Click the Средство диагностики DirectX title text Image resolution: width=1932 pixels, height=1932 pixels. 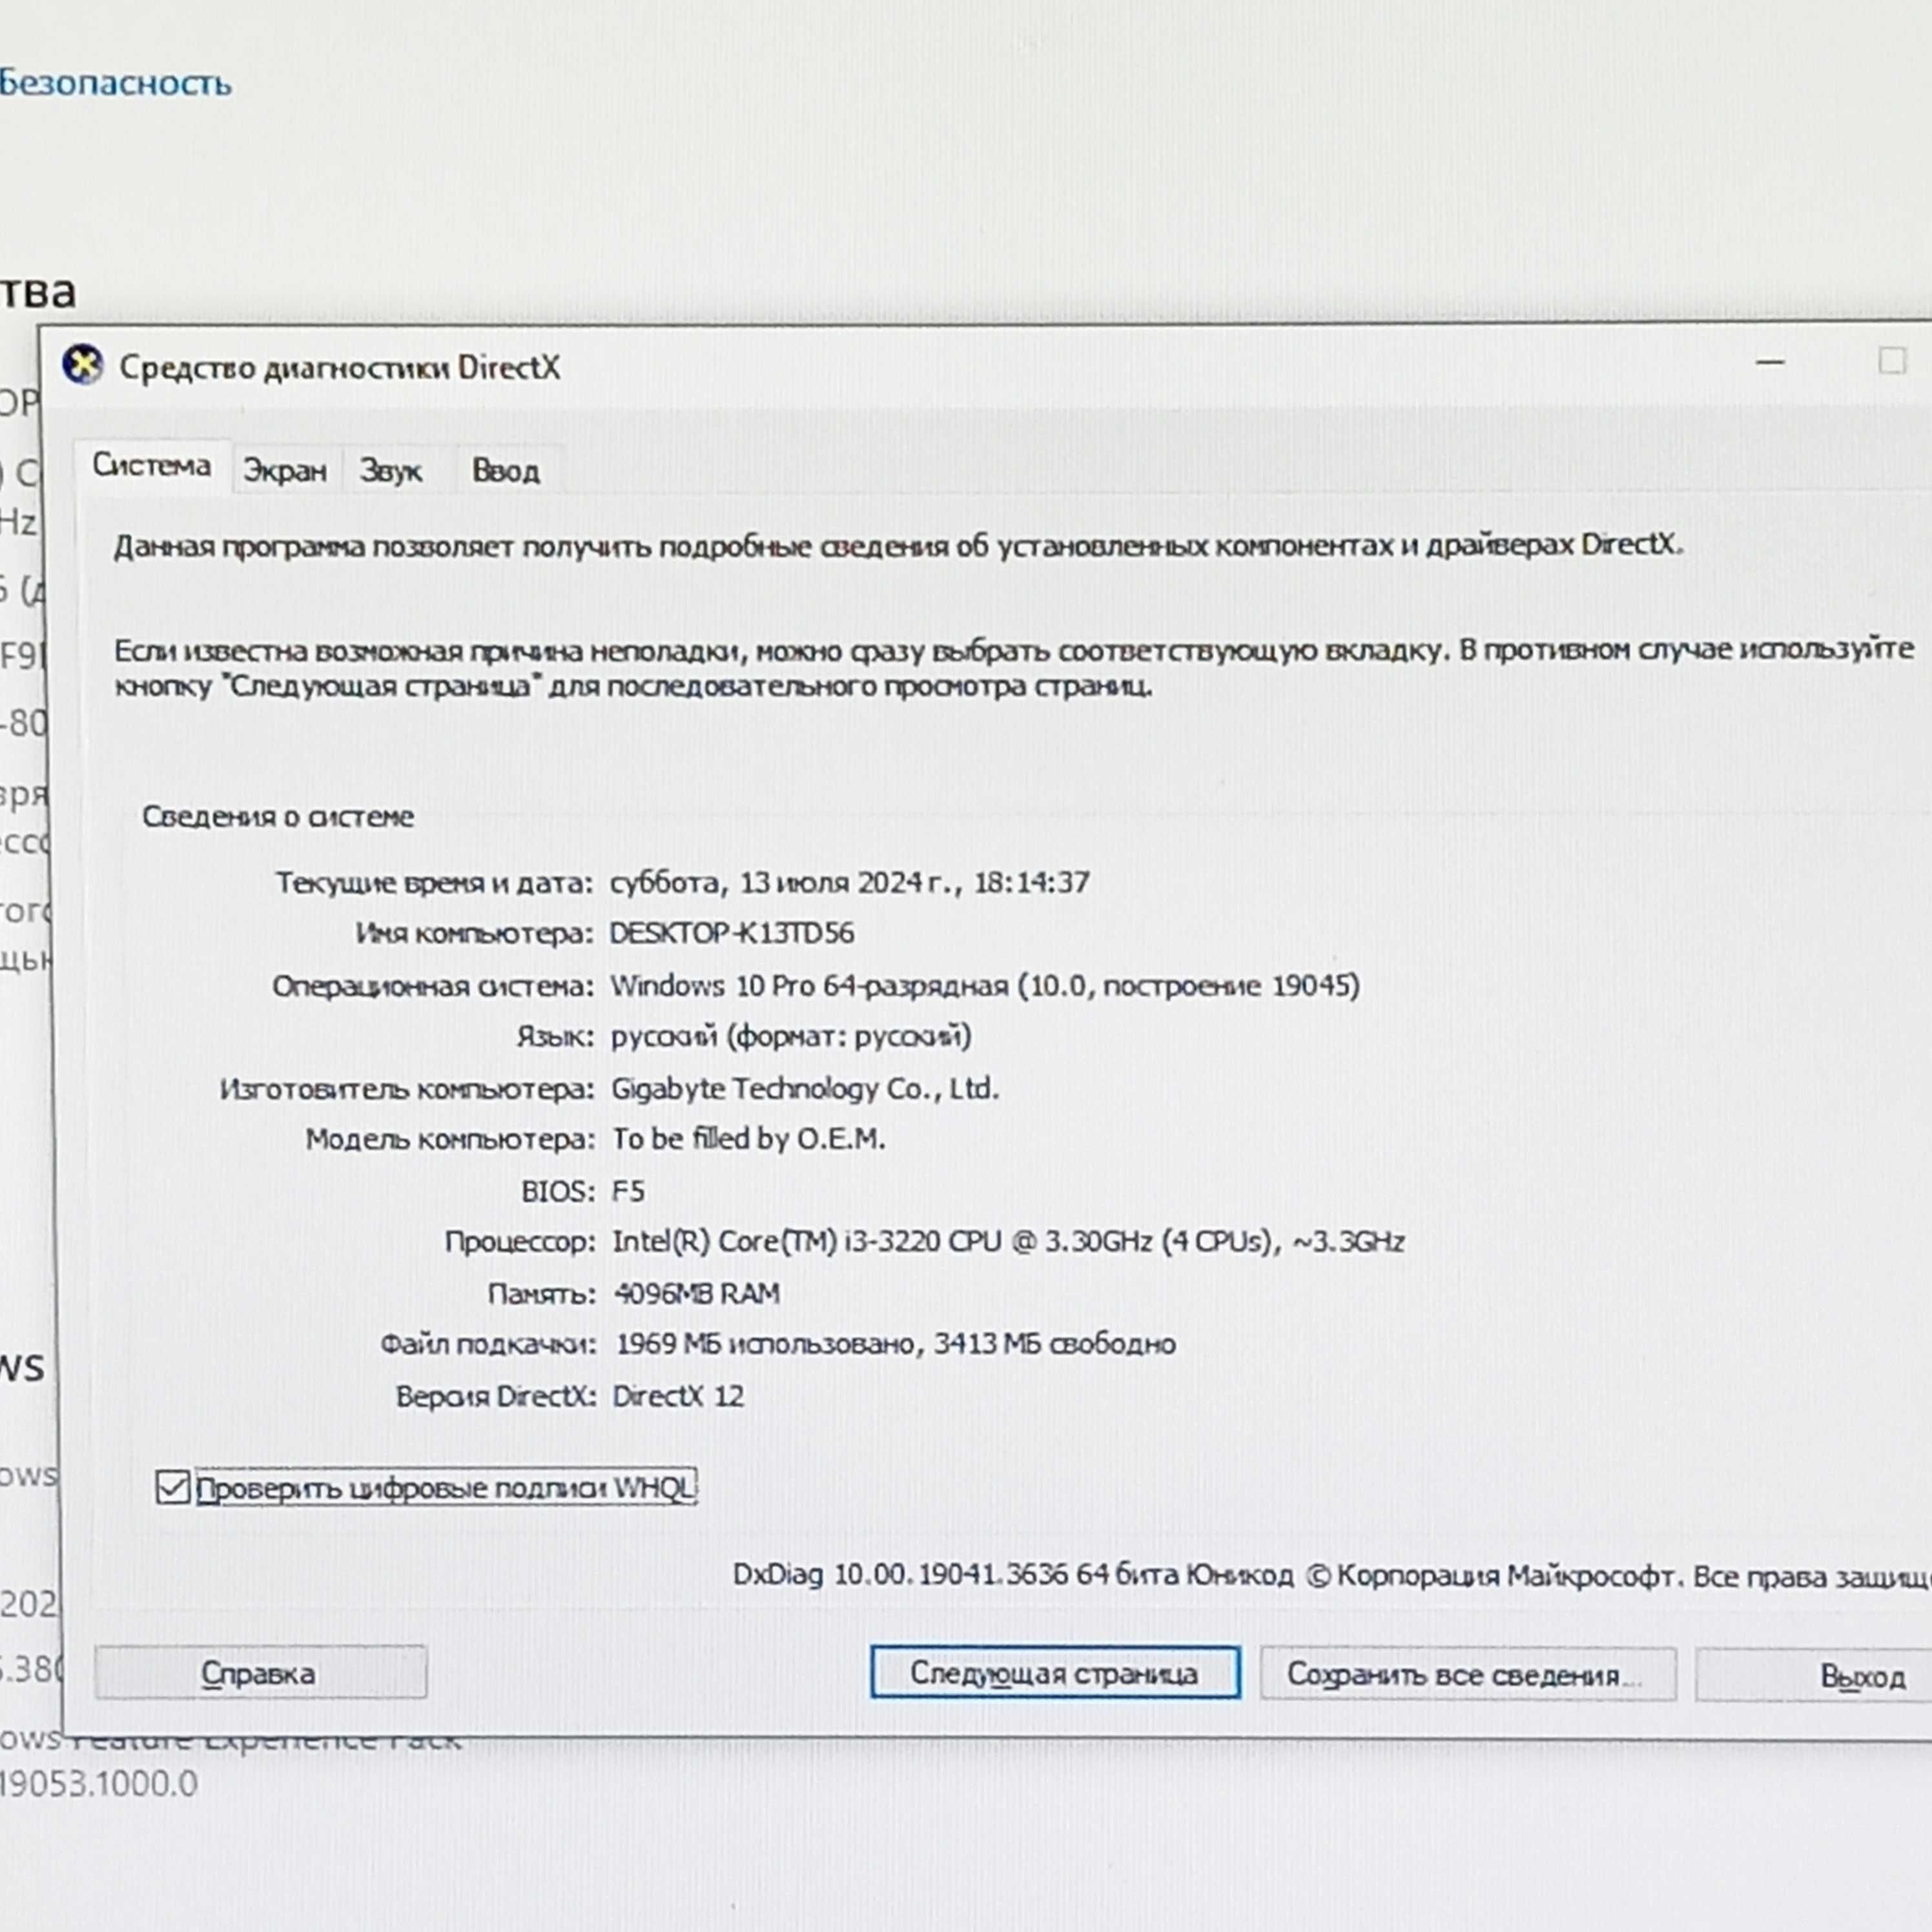[x=340, y=367]
